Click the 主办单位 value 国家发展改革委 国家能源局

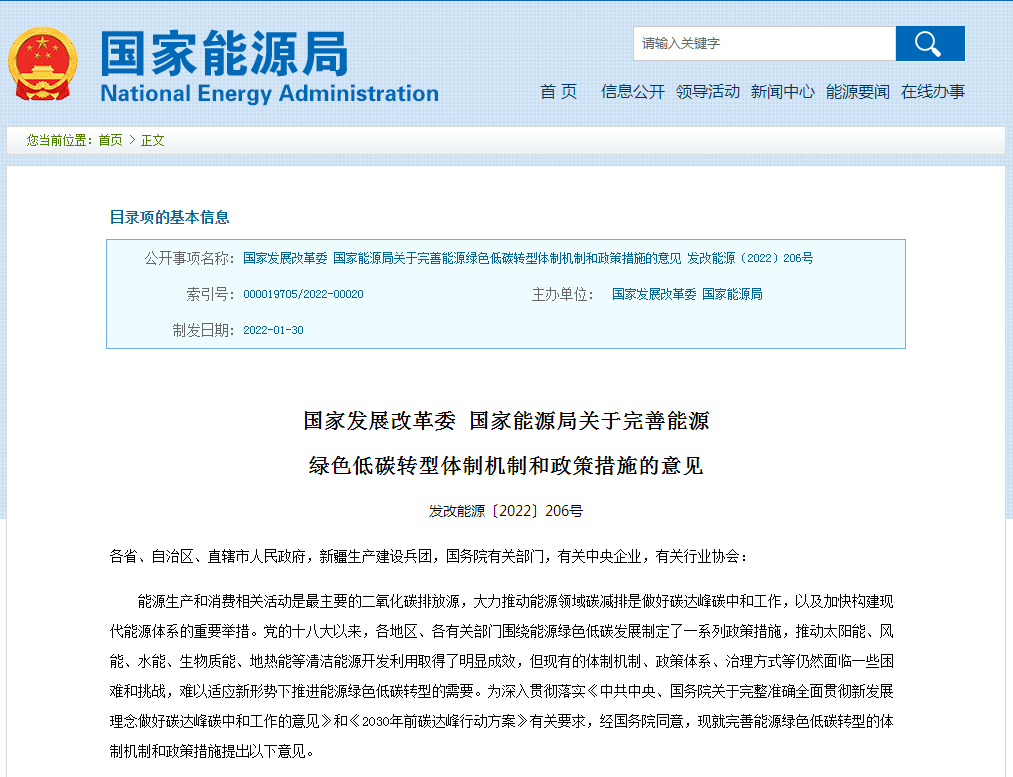[687, 295]
